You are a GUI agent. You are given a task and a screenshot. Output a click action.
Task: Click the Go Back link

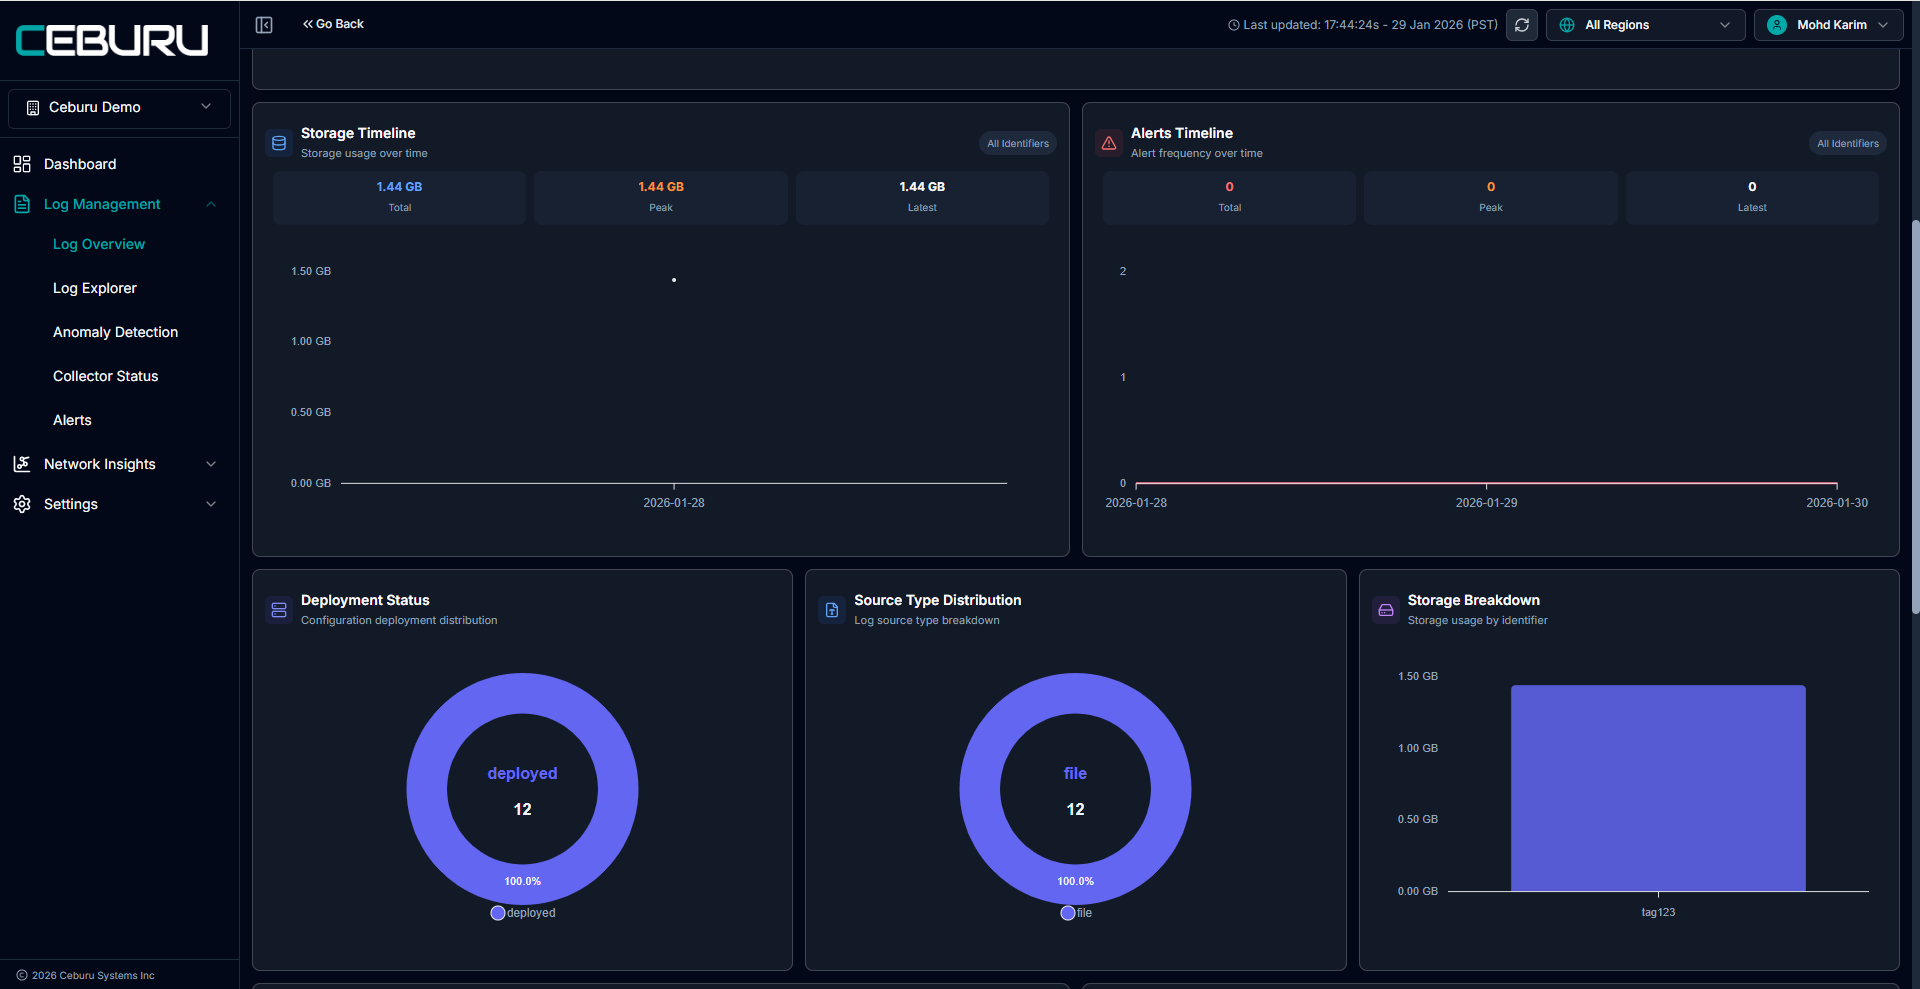point(333,24)
